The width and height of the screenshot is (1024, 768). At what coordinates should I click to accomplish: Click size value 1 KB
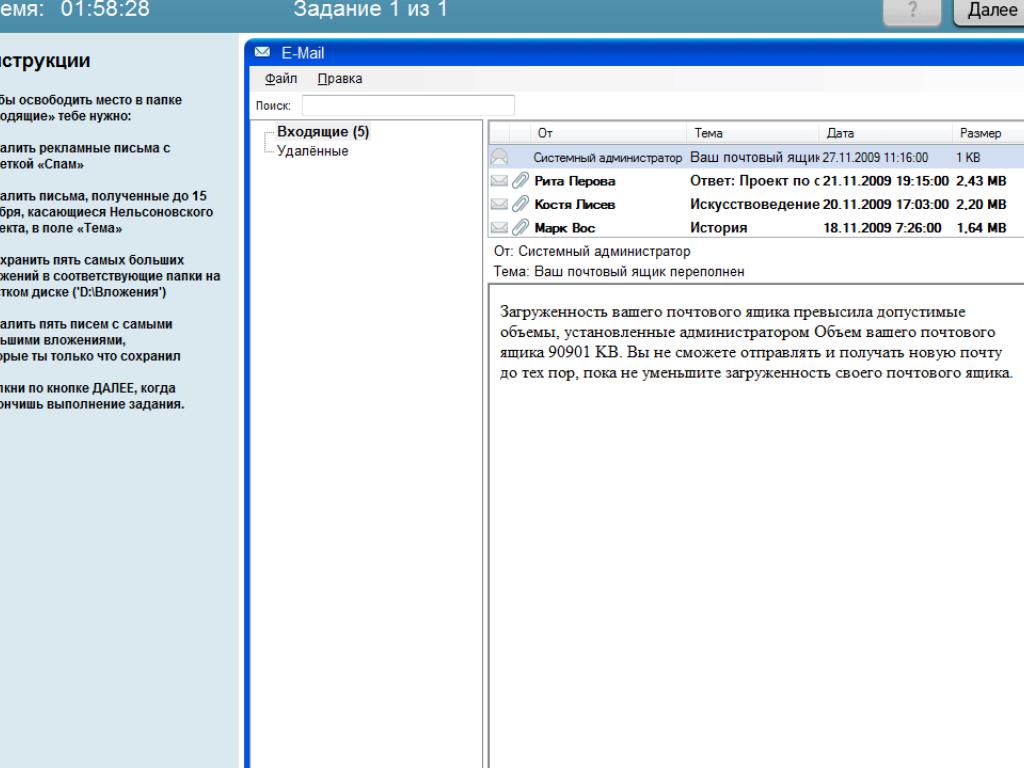(968, 157)
